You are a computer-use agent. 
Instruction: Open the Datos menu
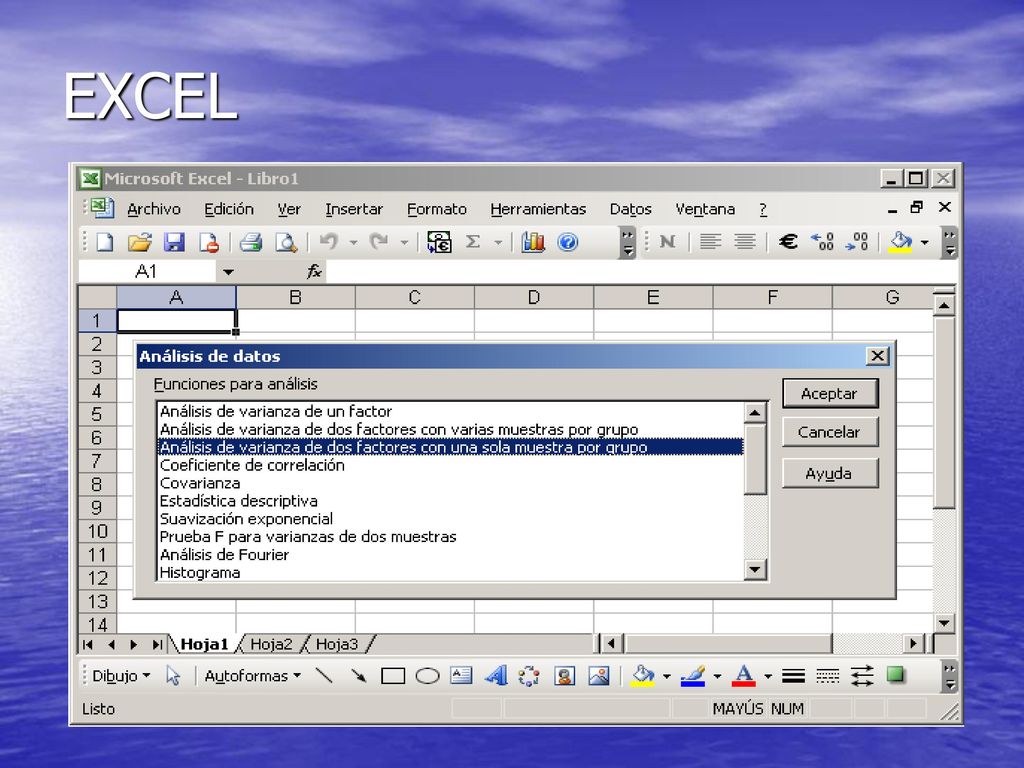click(x=631, y=209)
